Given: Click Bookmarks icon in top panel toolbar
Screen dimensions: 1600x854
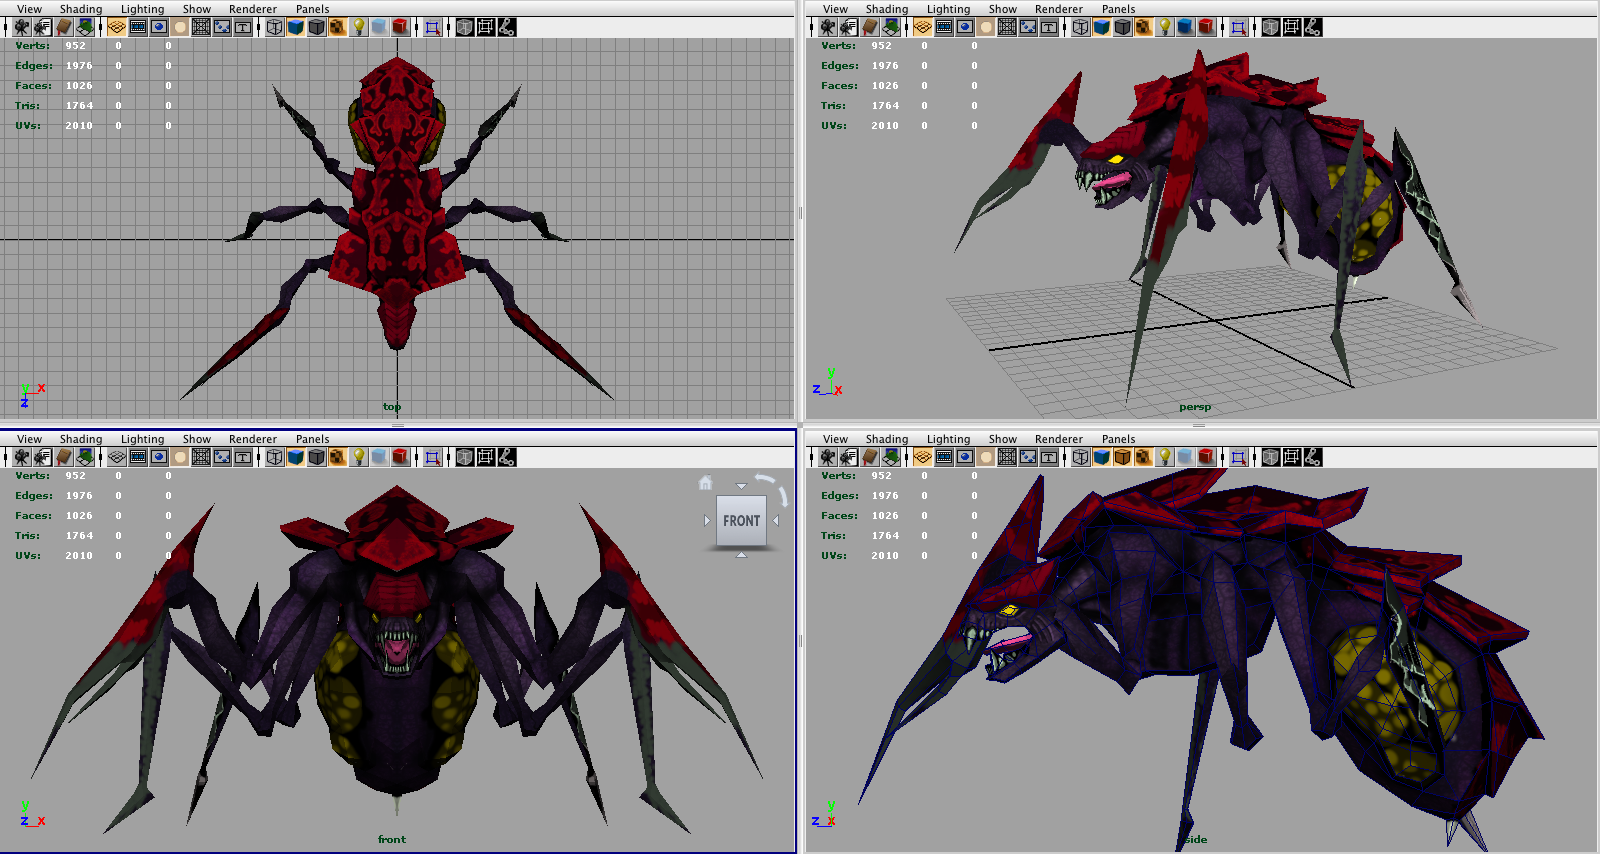Looking at the screenshot, I should tap(64, 27).
